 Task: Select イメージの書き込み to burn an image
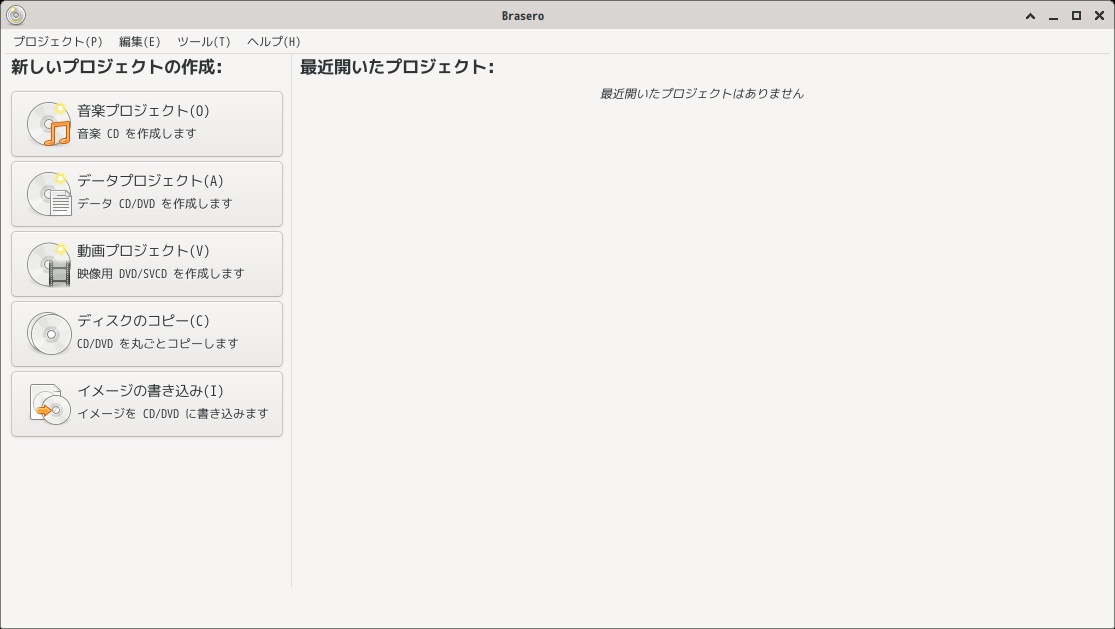tap(147, 403)
